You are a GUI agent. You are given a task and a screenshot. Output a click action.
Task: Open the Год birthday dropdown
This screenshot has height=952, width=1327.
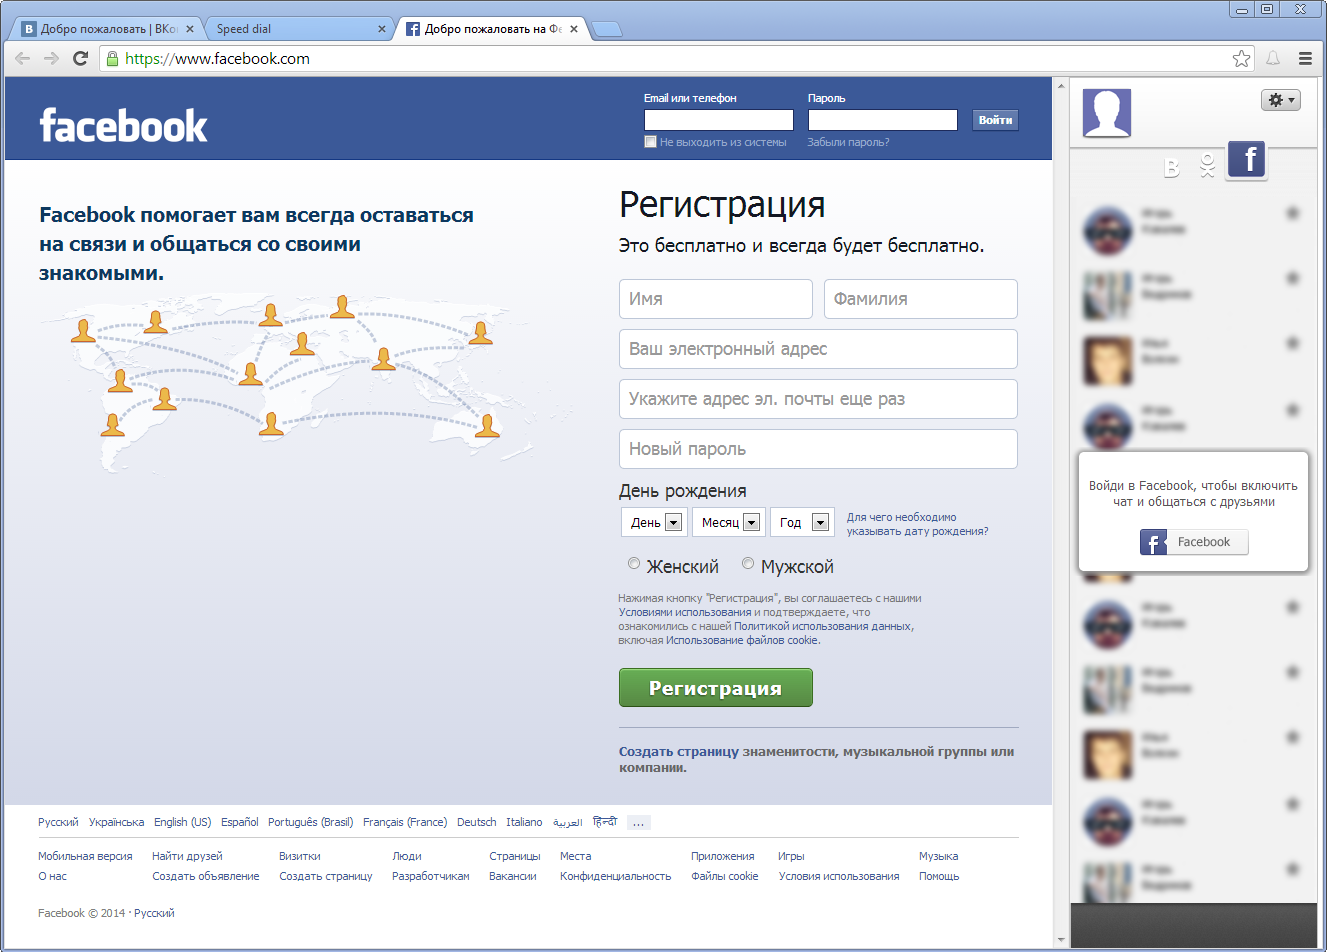point(802,522)
